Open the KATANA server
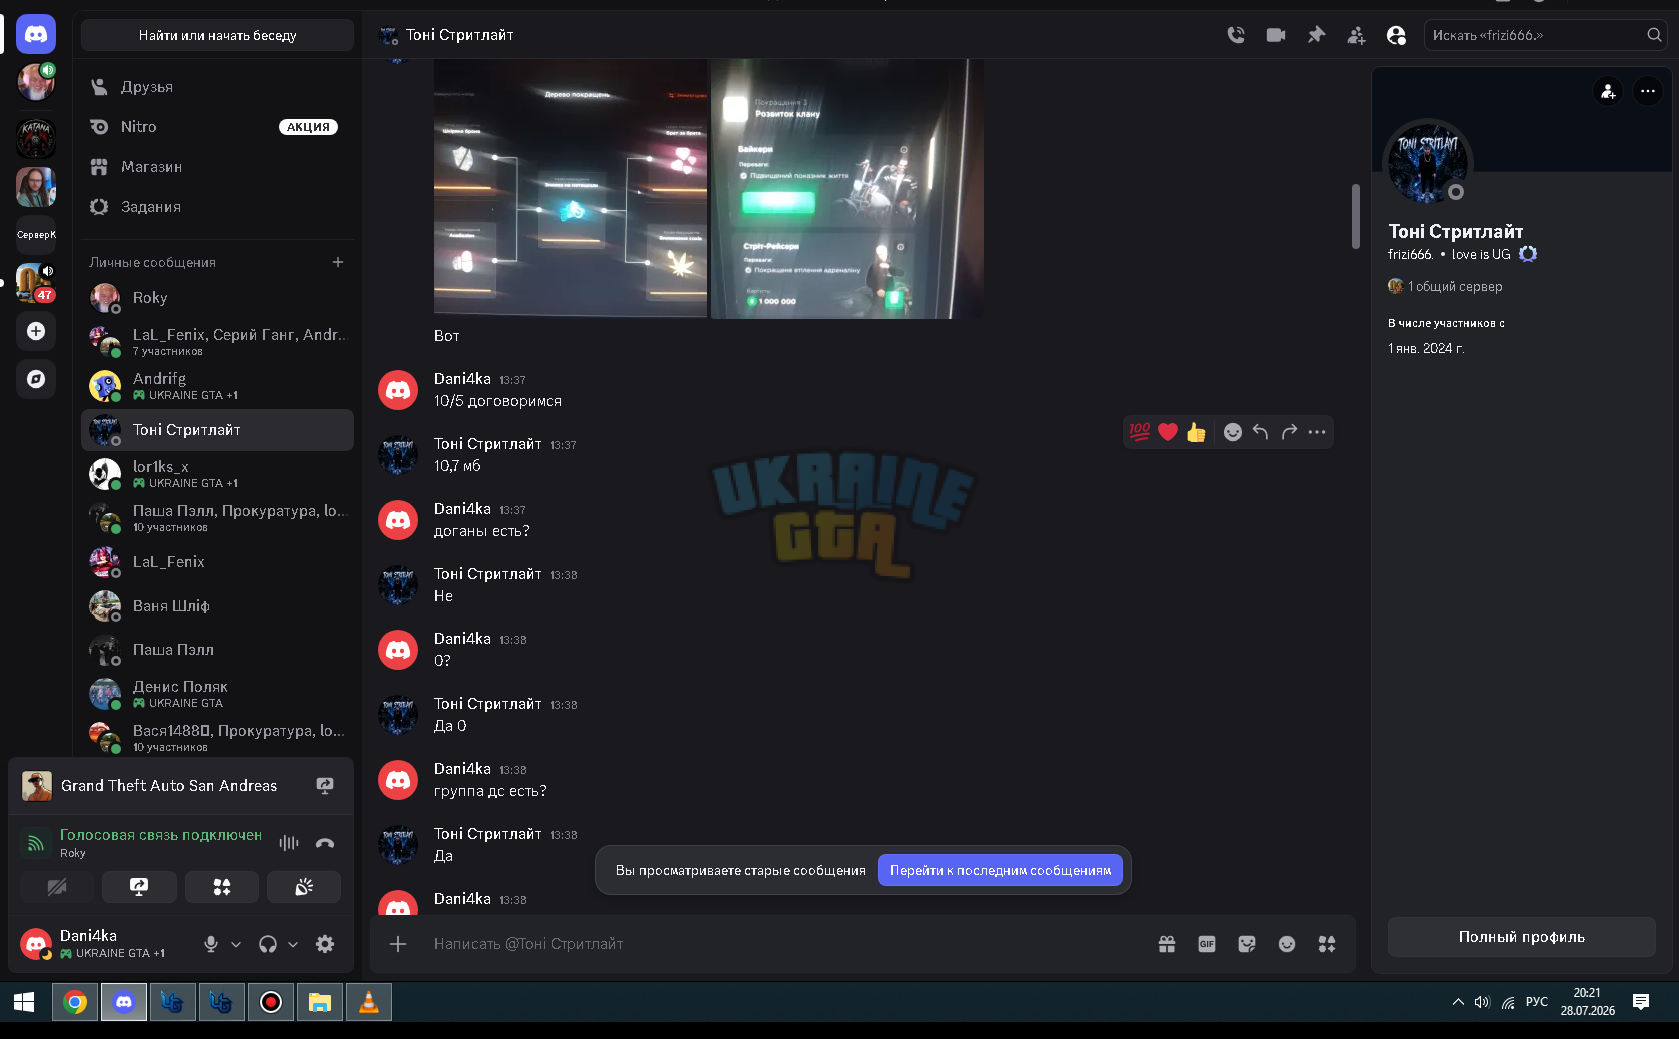This screenshot has height=1039, width=1679. click(36, 138)
